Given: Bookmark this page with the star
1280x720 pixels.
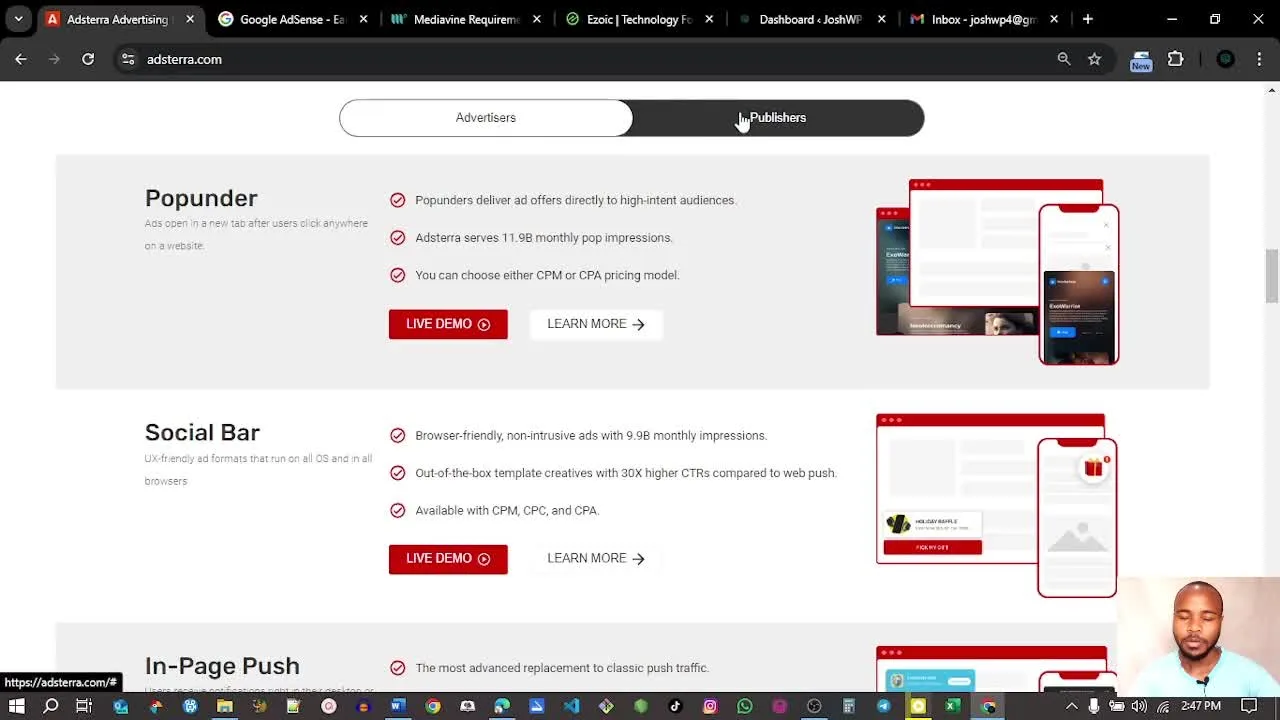Looking at the screenshot, I should click(1095, 59).
